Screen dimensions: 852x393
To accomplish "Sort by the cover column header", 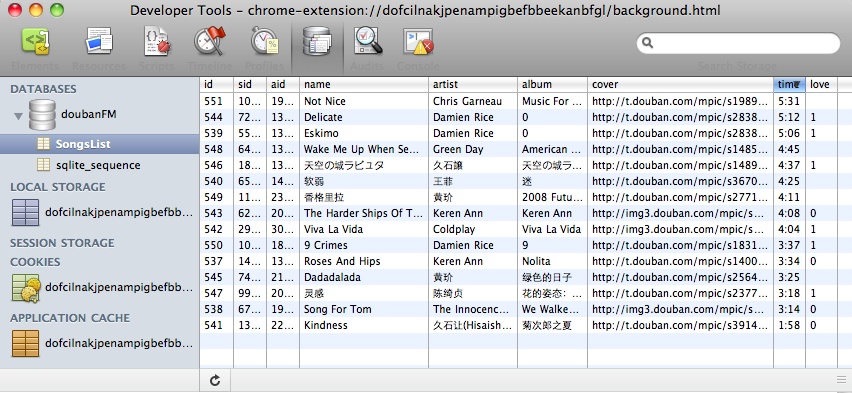I will pos(680,84).
